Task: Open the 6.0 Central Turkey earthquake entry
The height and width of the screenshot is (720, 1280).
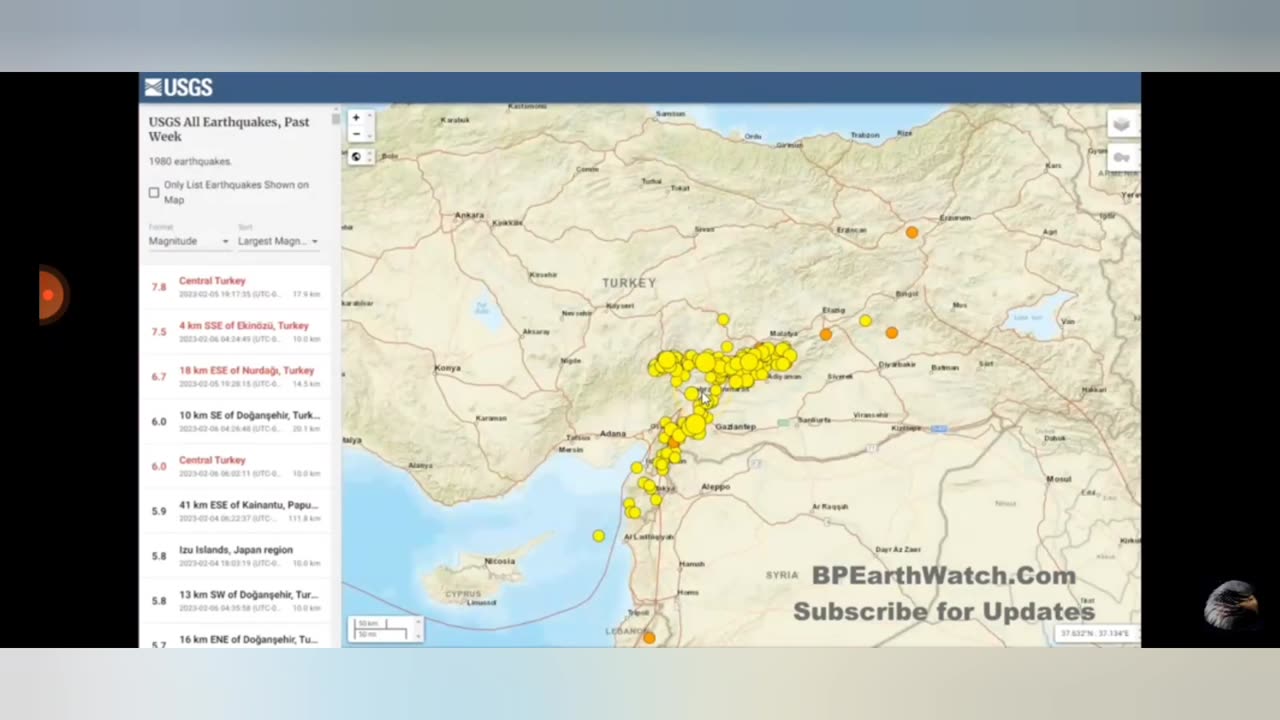Action: click(236, 466)
